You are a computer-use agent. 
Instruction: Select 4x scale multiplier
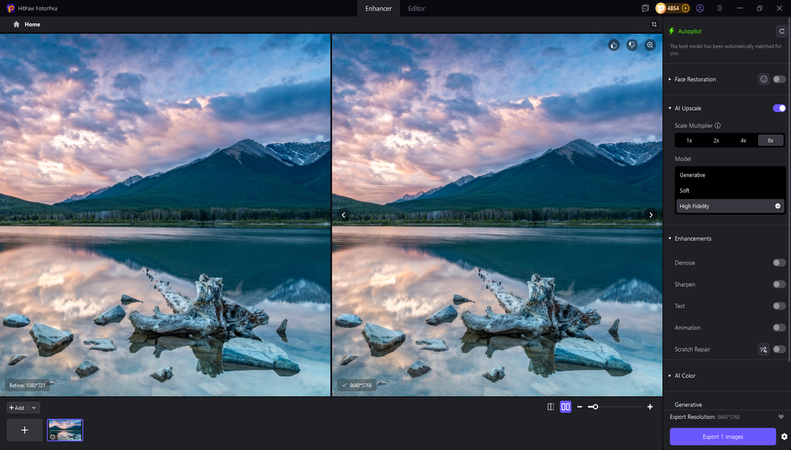[x=743, y=140]
